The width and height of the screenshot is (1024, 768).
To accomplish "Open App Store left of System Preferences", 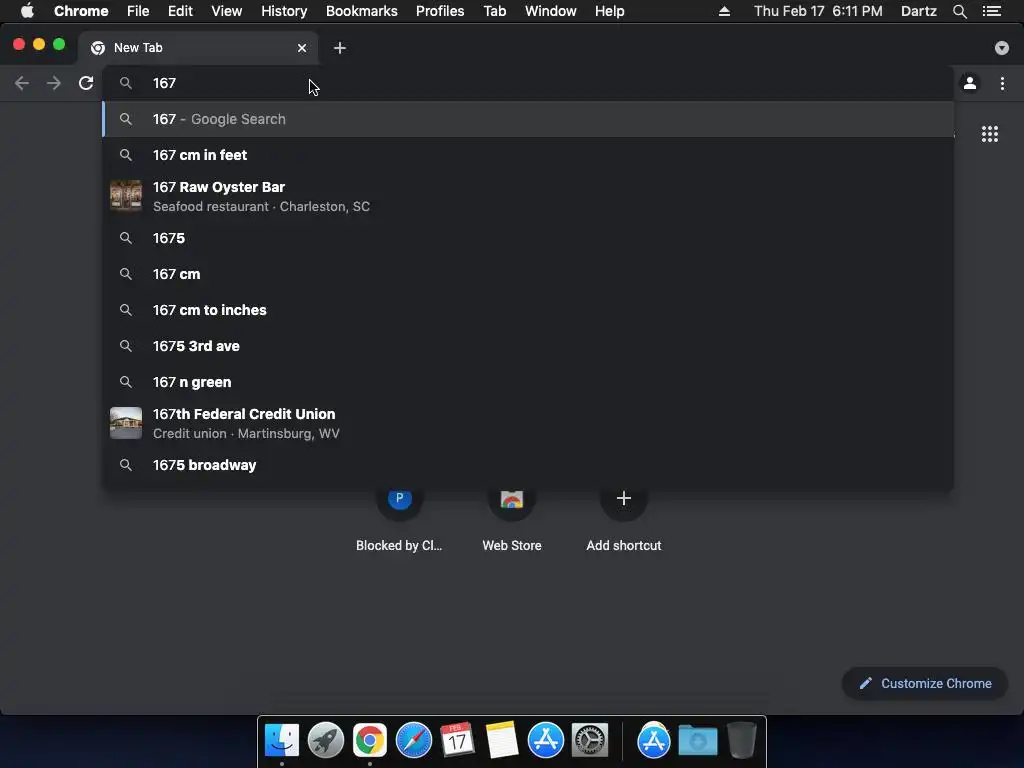I will pyautogui.click(x=545, y=740).
